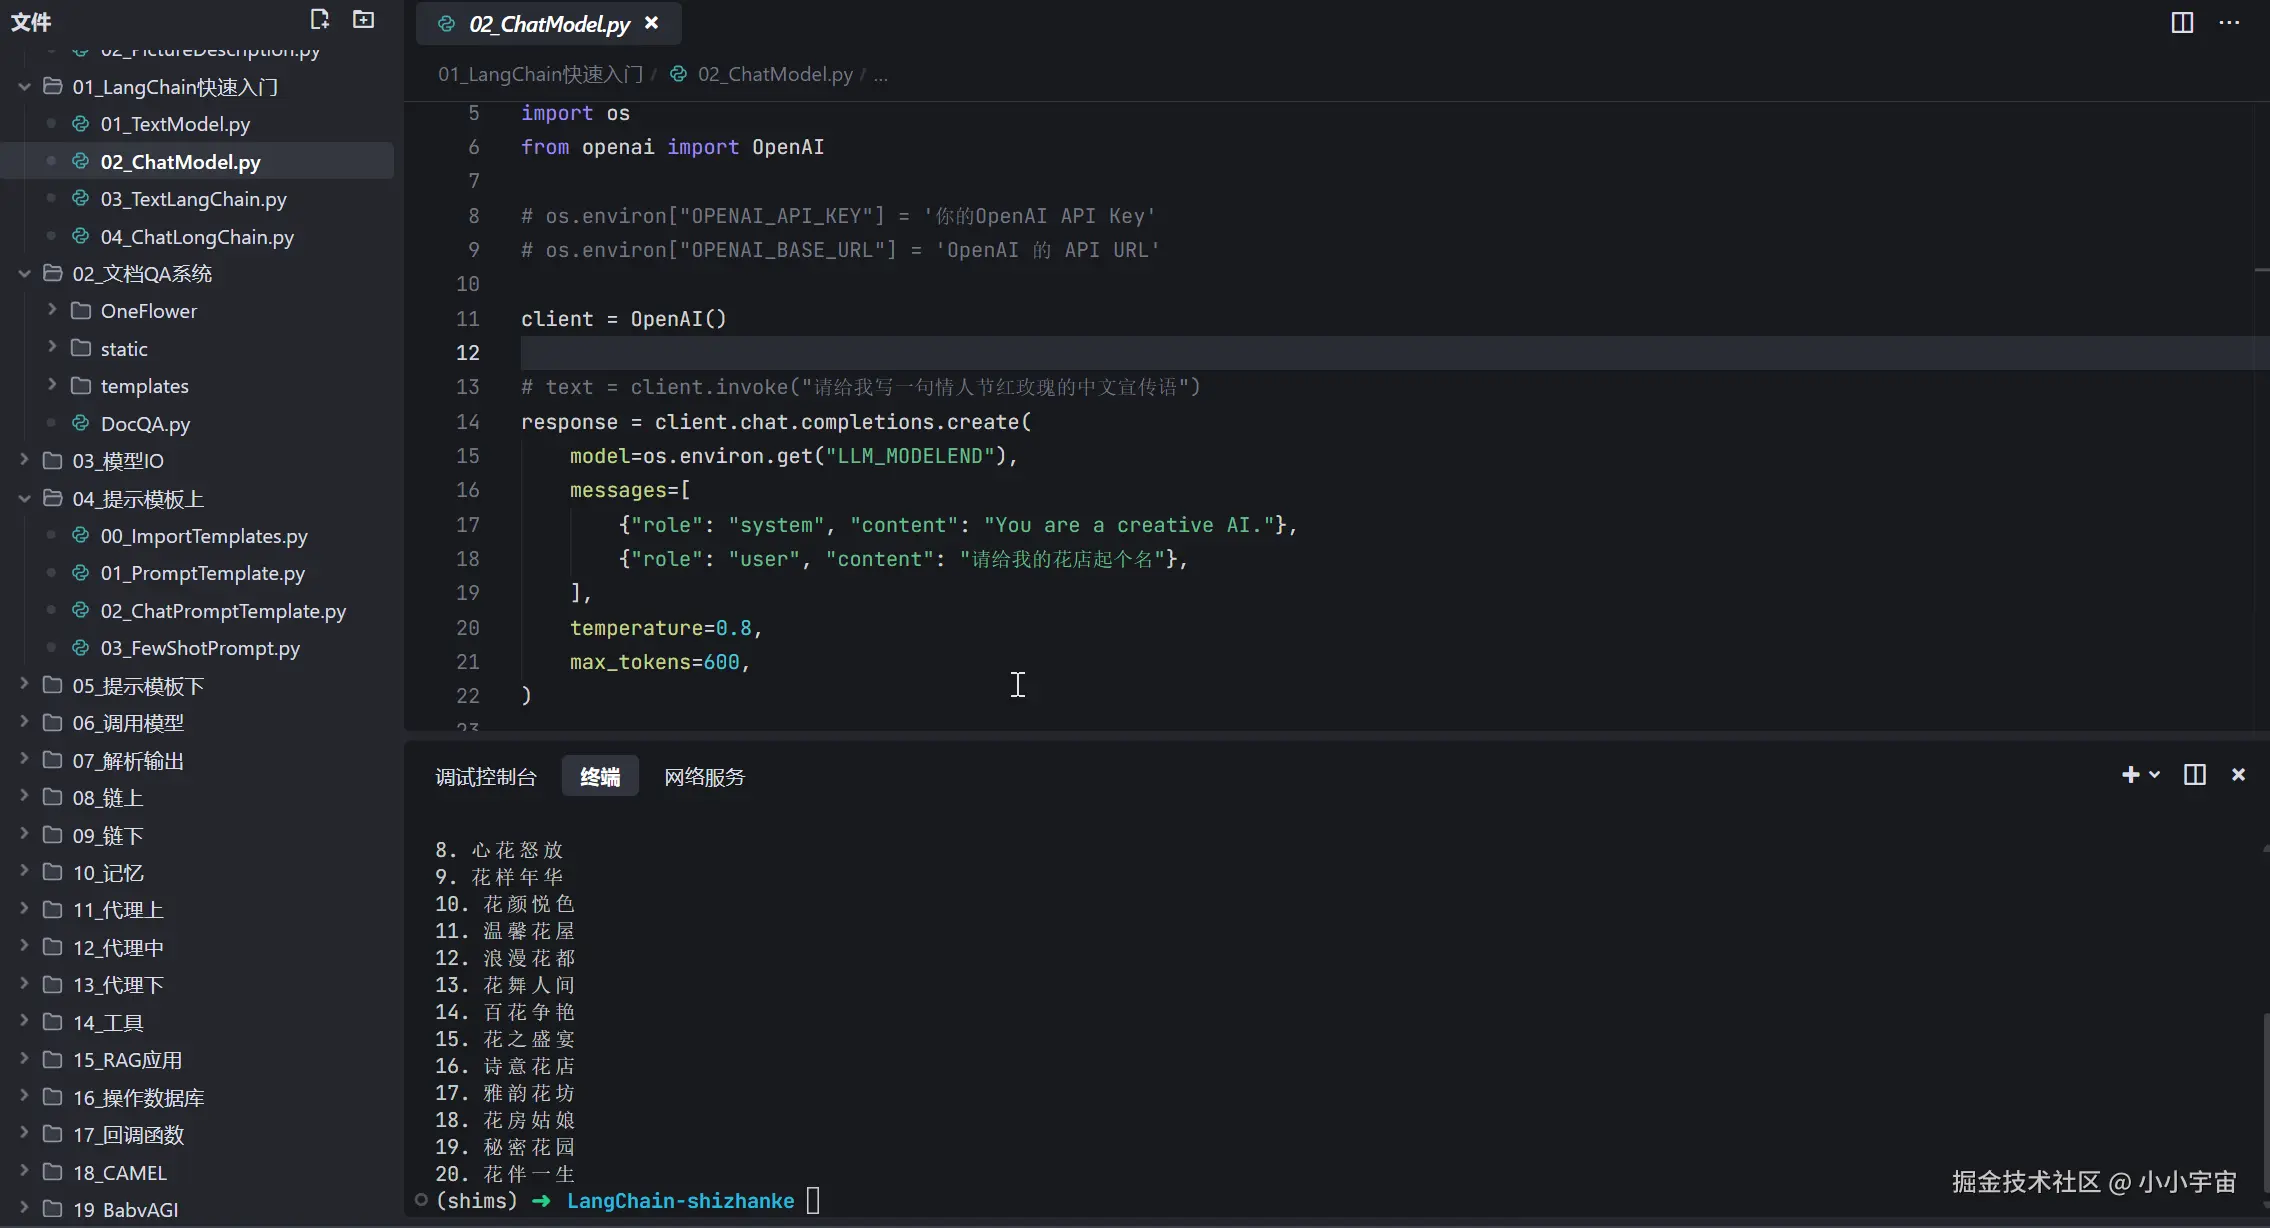2270x1228 pixels.
Task: Click the split editor icon at top right
Action: (x=2182, y=23)
